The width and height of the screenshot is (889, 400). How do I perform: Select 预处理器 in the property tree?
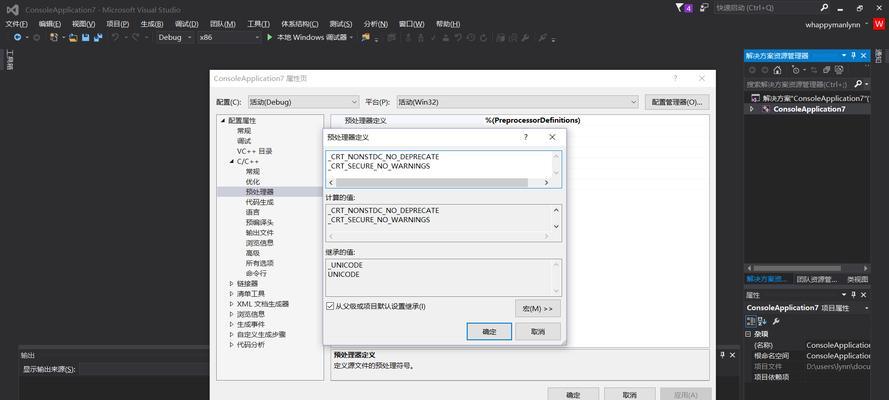click(260, 192)
